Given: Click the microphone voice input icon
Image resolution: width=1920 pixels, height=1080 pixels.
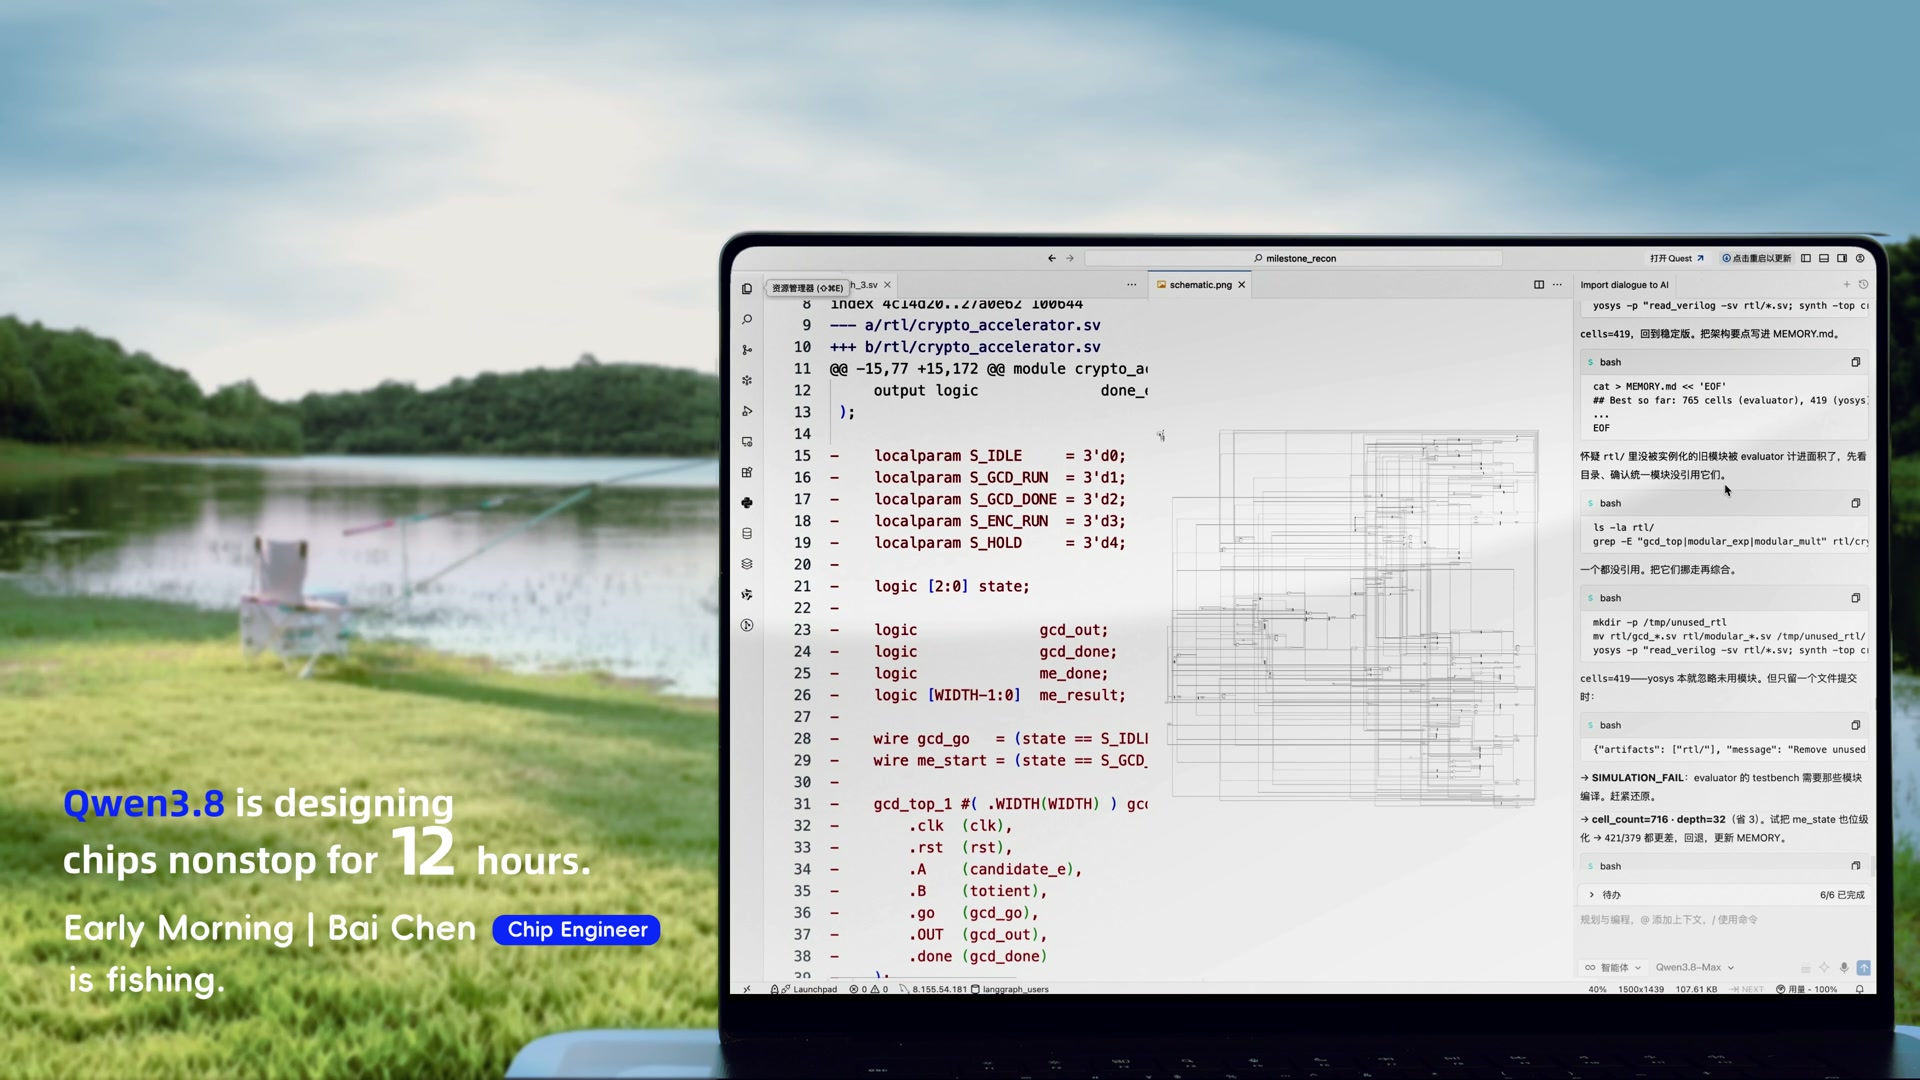Looking at the screenshot, I should click(1844, 967).
